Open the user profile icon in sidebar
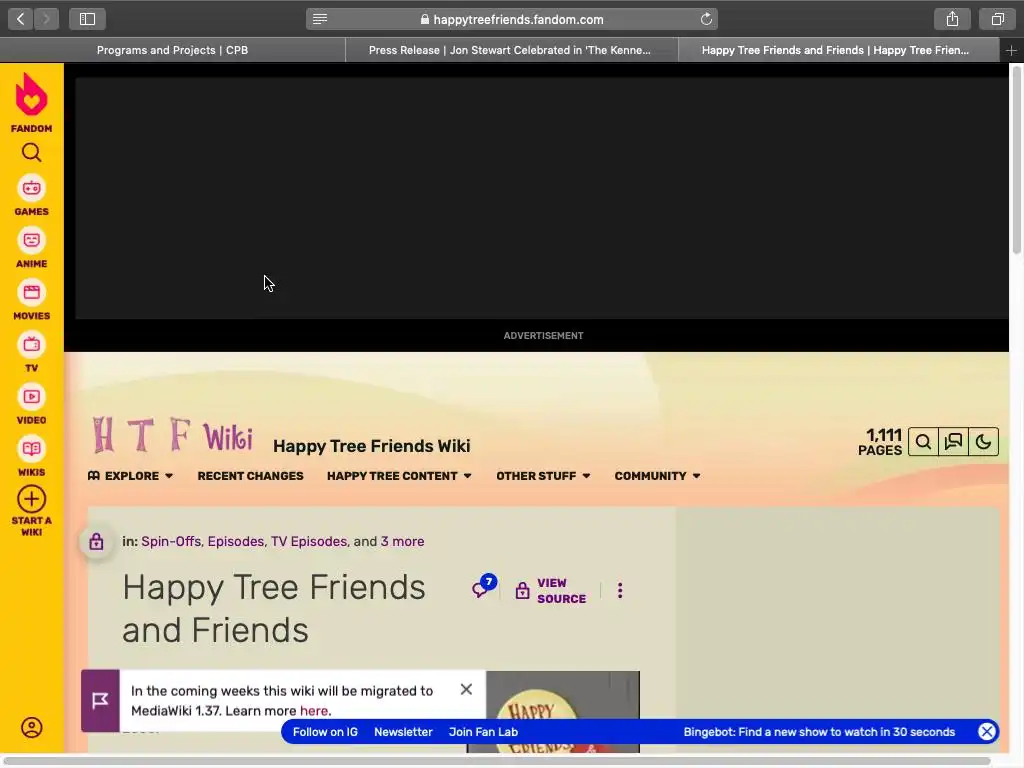The height and width of the screenshot is (768, 1024). (31, 728)
